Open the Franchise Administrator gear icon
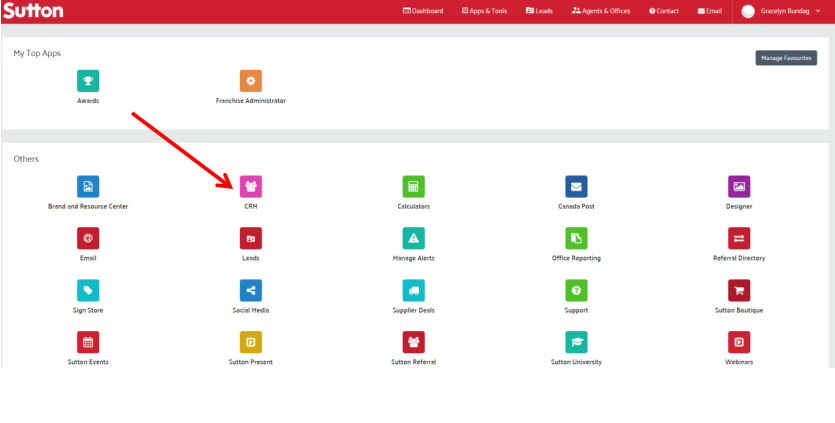The image size is (835, 423). pos(251,81)
